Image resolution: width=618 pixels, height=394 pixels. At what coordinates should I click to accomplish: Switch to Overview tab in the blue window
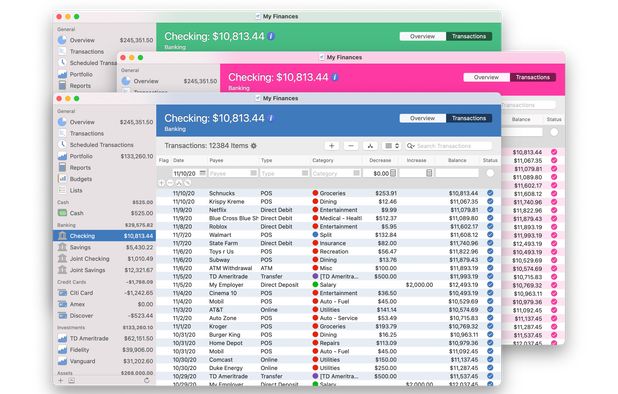[x=423, y=118]
